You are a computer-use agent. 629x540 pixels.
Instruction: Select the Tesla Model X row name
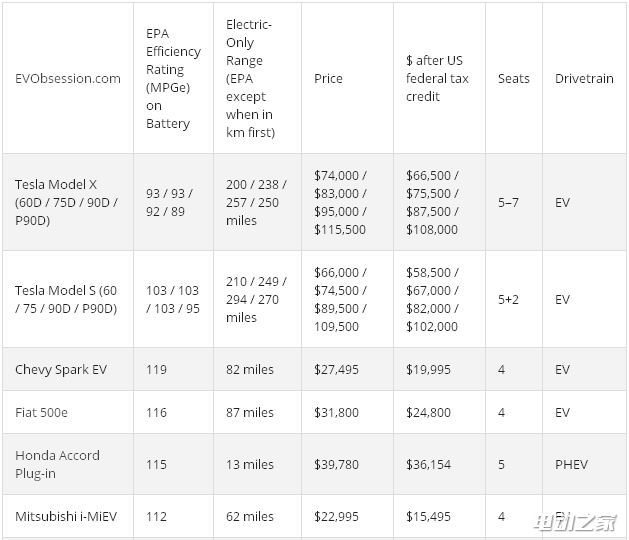point(66,202)
